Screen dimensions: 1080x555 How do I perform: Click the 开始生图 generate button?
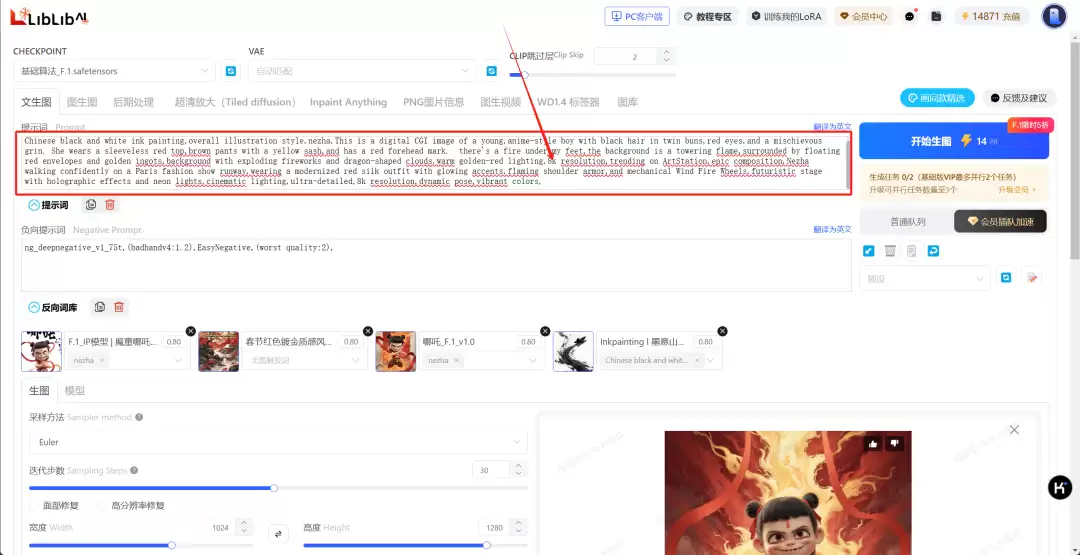pos(954,141)
